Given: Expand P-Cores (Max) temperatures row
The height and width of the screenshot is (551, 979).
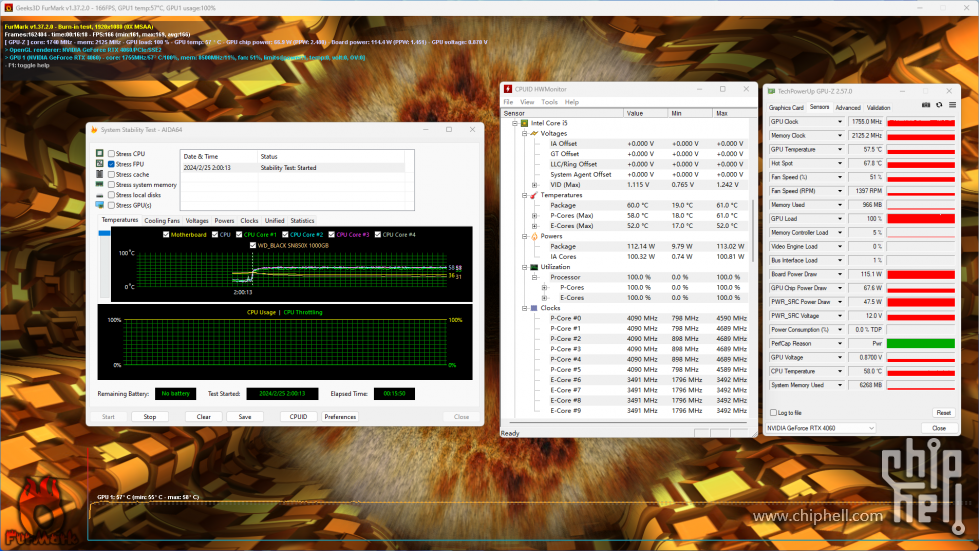Looking at the screenshot, I should tap(534, 216).
